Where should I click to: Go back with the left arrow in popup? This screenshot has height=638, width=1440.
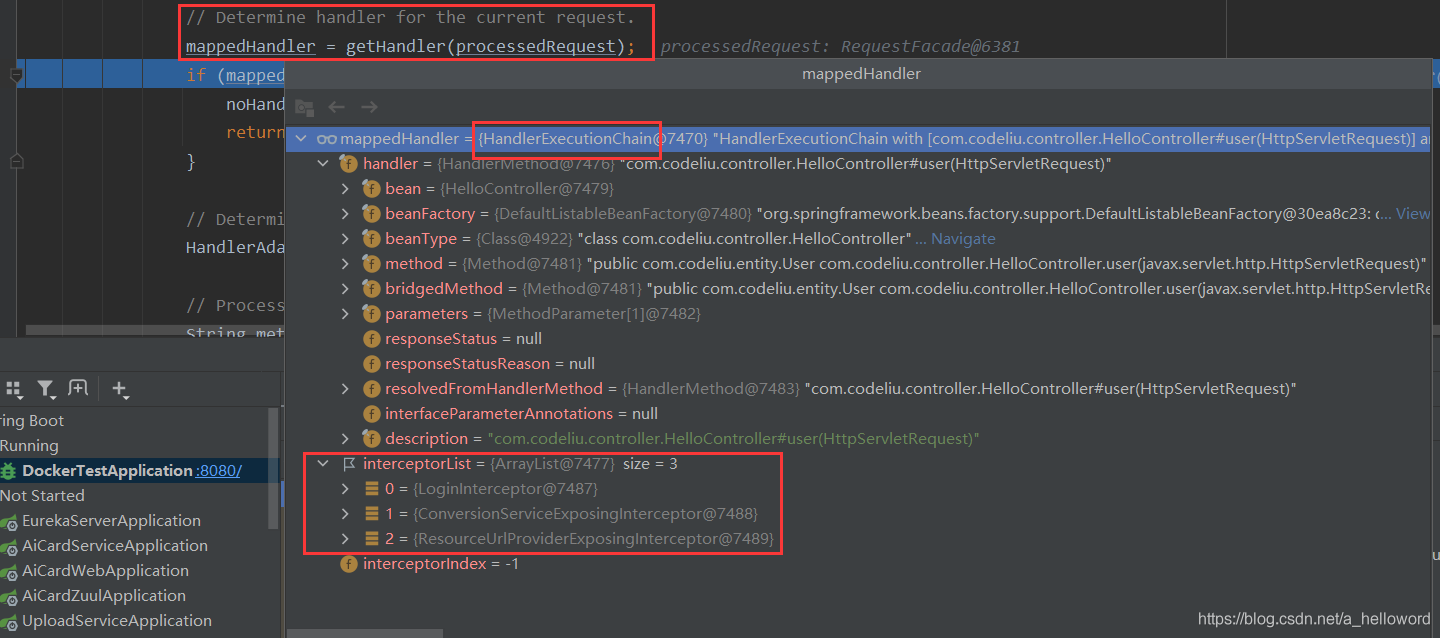pos(337,107)
